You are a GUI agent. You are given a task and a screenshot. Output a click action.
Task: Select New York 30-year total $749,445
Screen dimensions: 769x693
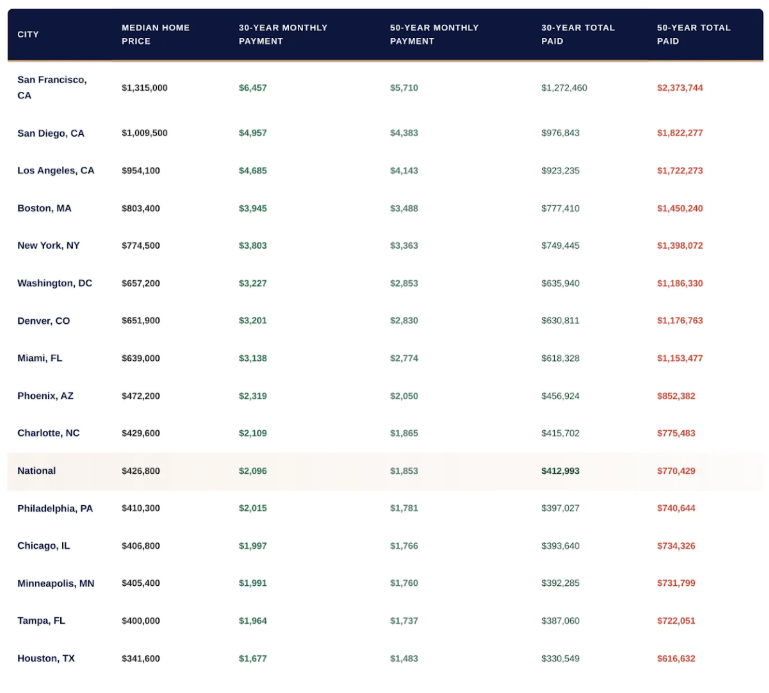coord(560,246)
